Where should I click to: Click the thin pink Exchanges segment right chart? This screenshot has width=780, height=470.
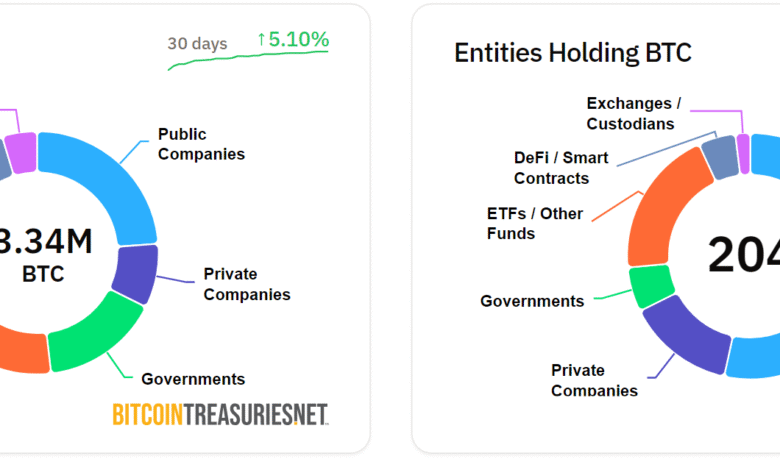[x=744, y=154]
